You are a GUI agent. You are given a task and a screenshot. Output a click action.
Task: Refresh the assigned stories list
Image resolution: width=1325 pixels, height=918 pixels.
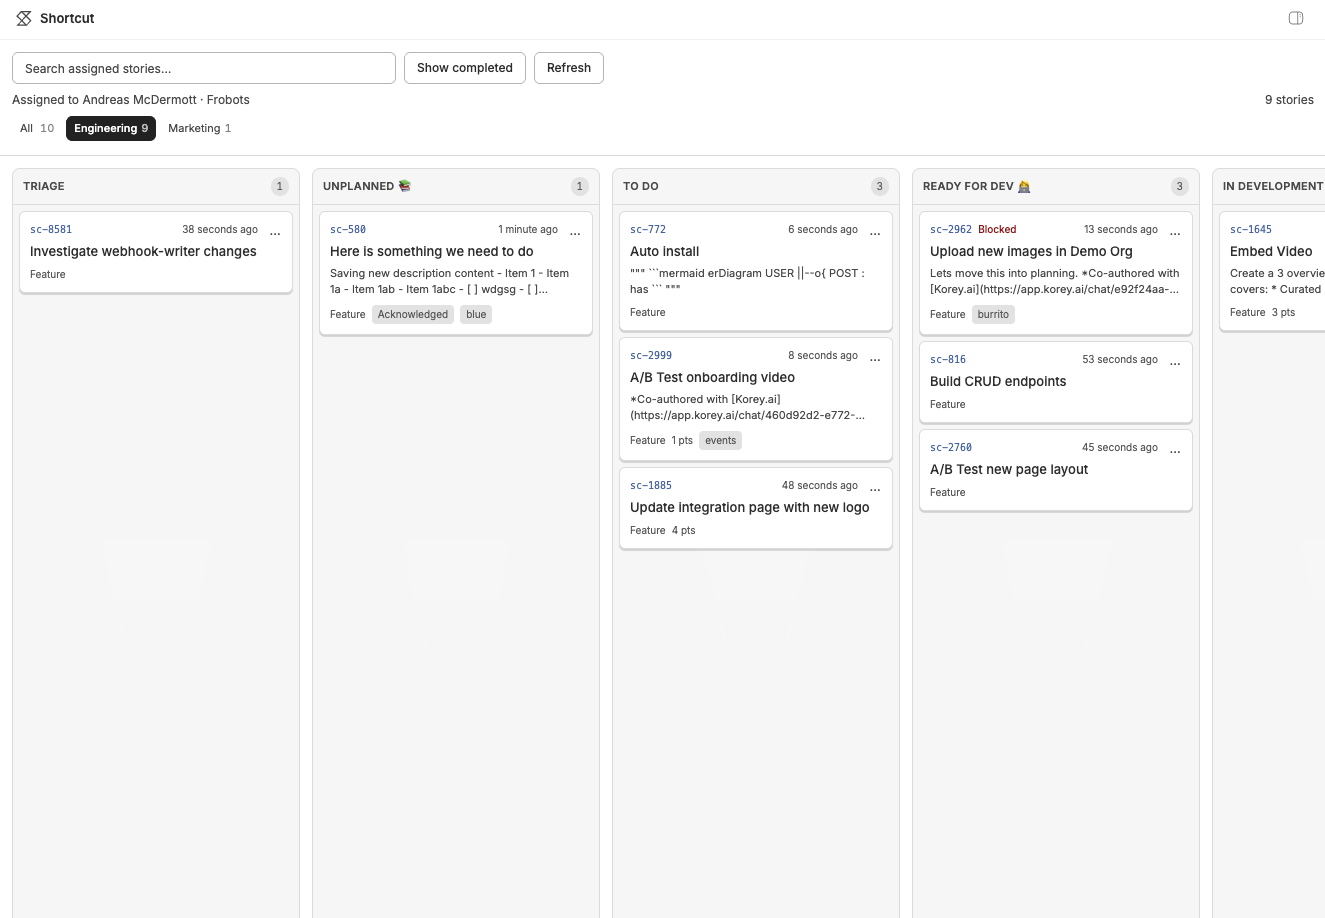point(569,68)
